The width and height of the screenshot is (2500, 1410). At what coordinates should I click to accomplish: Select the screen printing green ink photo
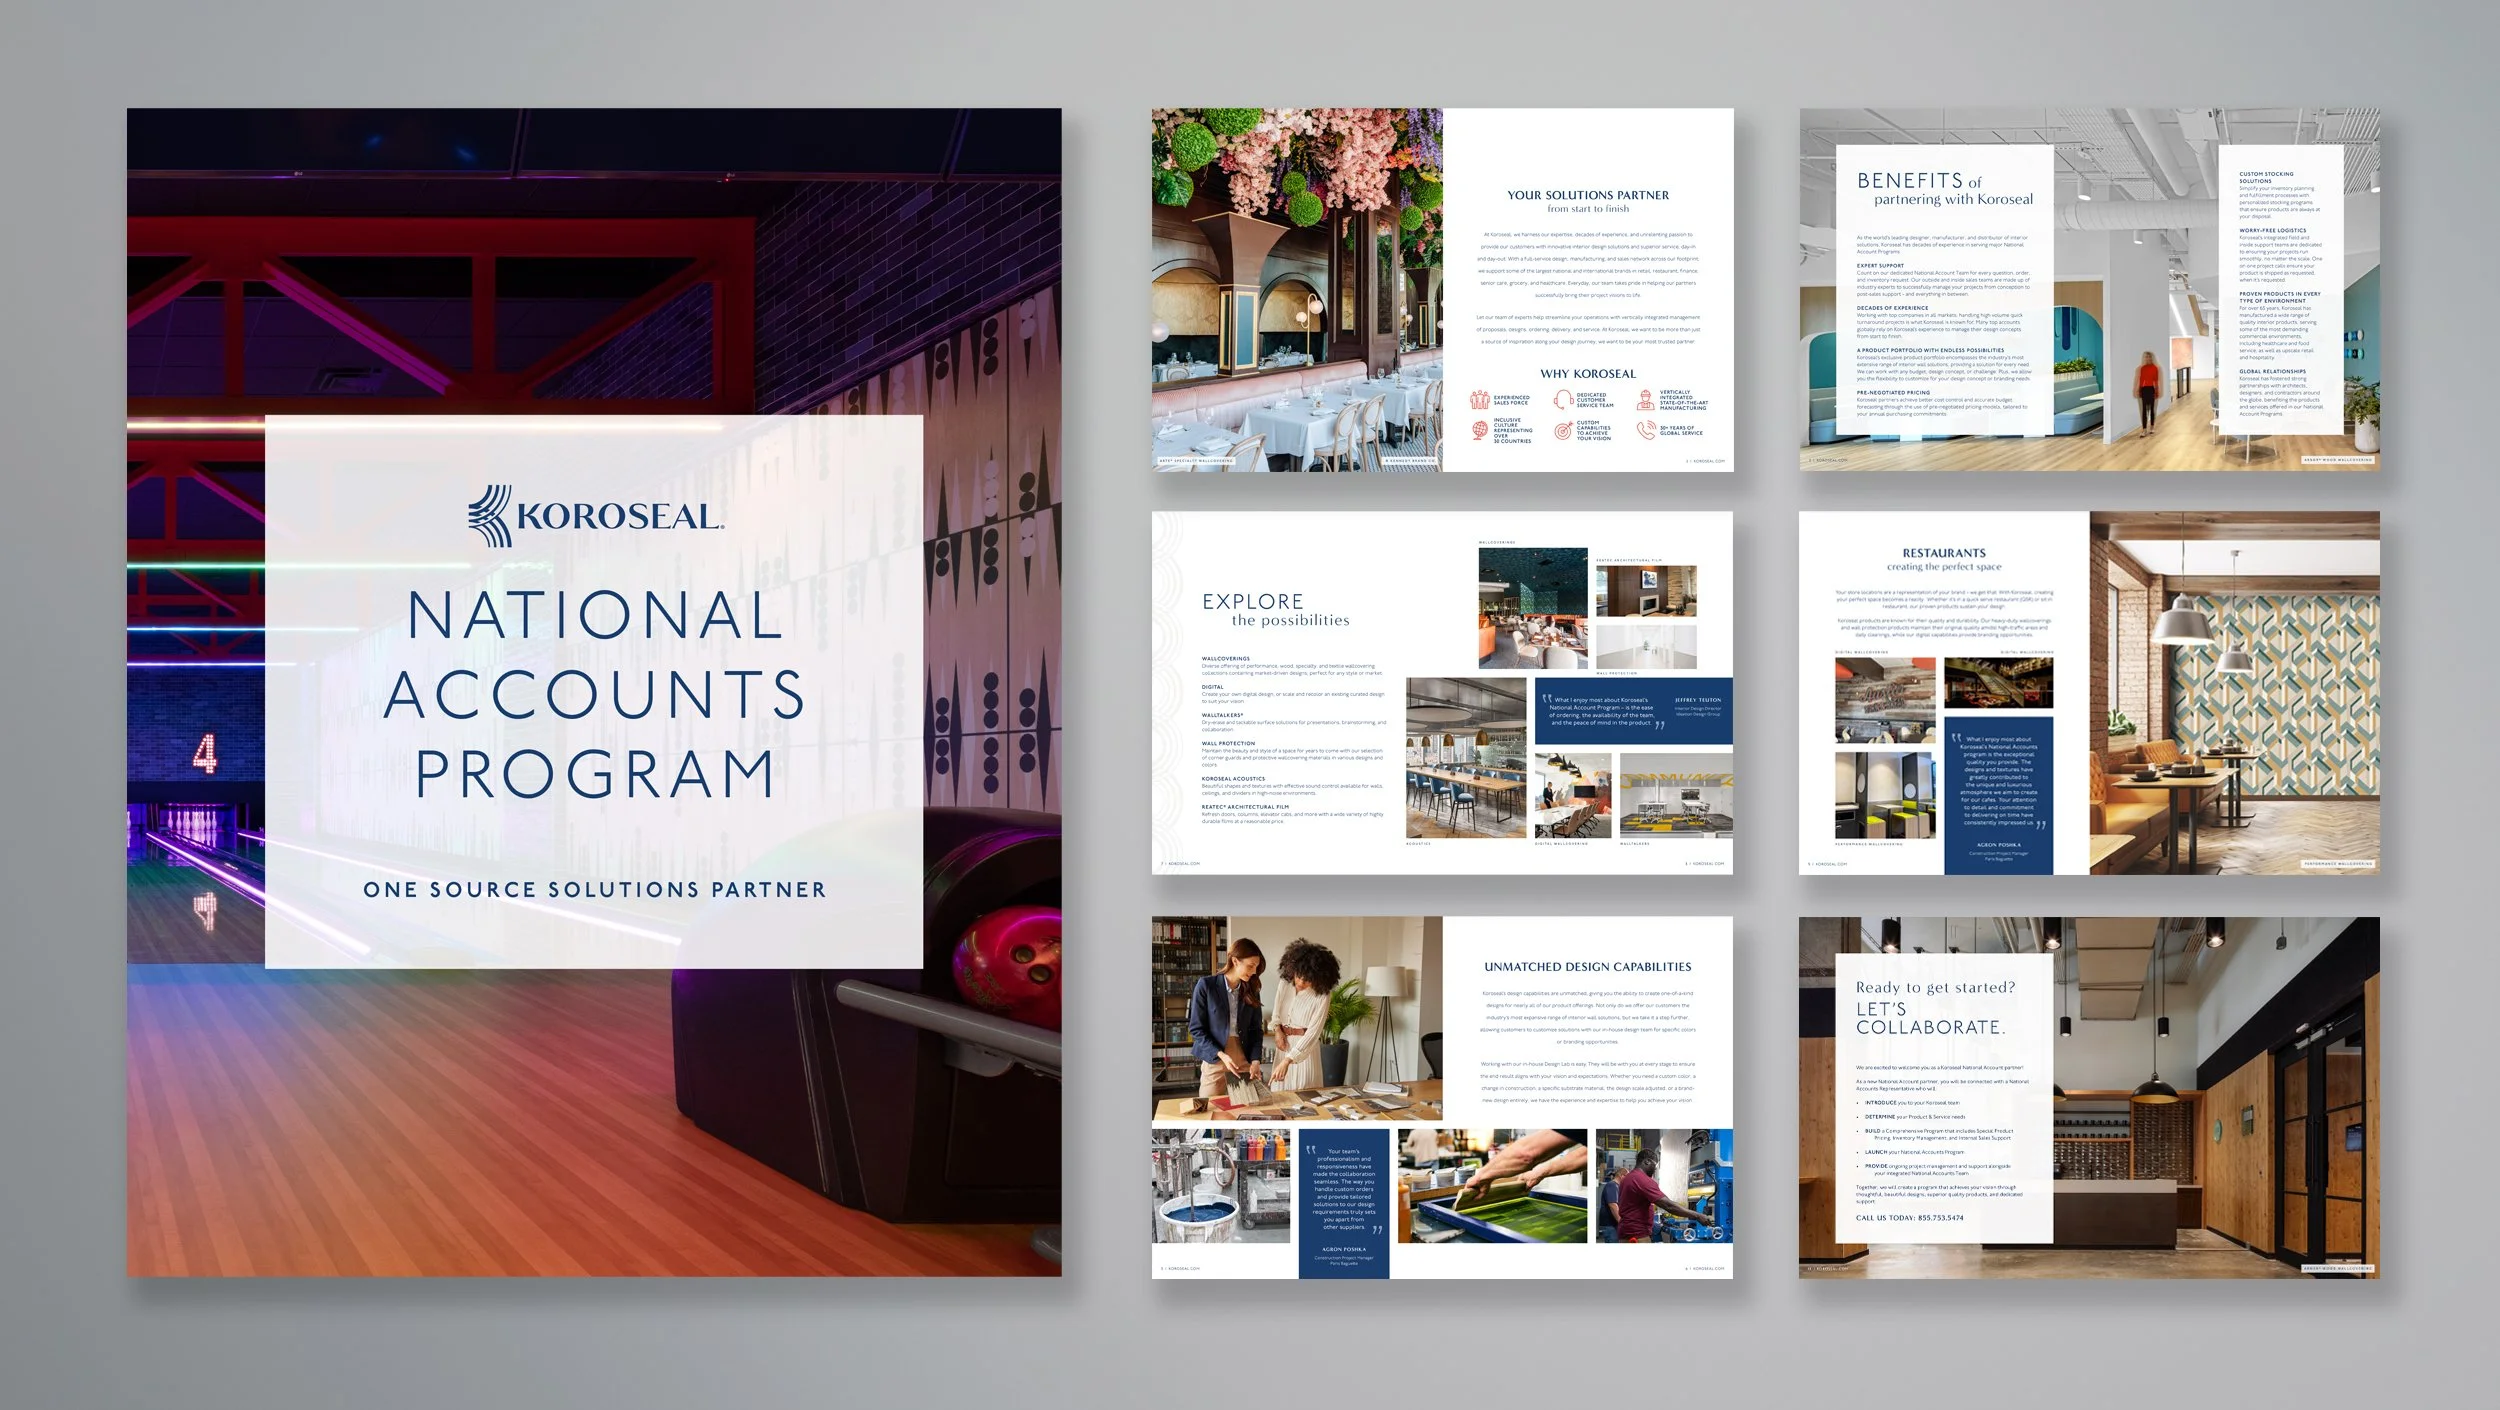(1492, 1186)
